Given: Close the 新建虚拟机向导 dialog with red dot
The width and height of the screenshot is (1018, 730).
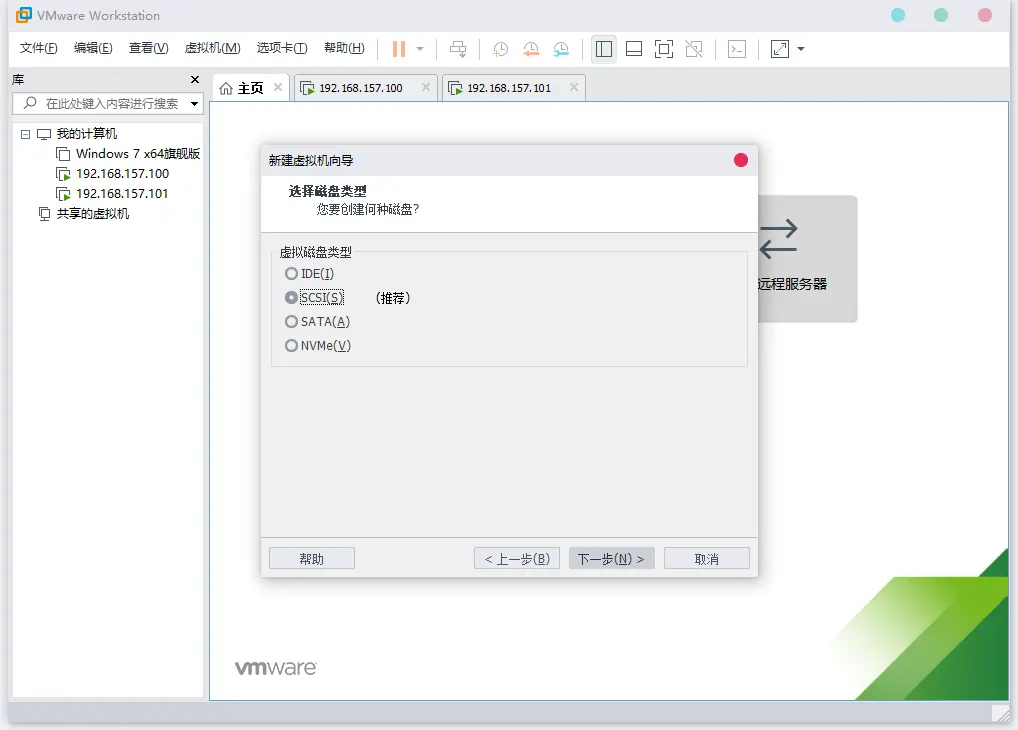Looking at the screenshot, I should tap(741, 160).
